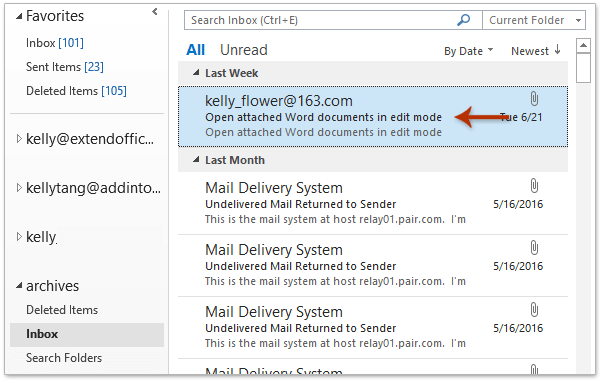Expand the kelly account node

19,236
